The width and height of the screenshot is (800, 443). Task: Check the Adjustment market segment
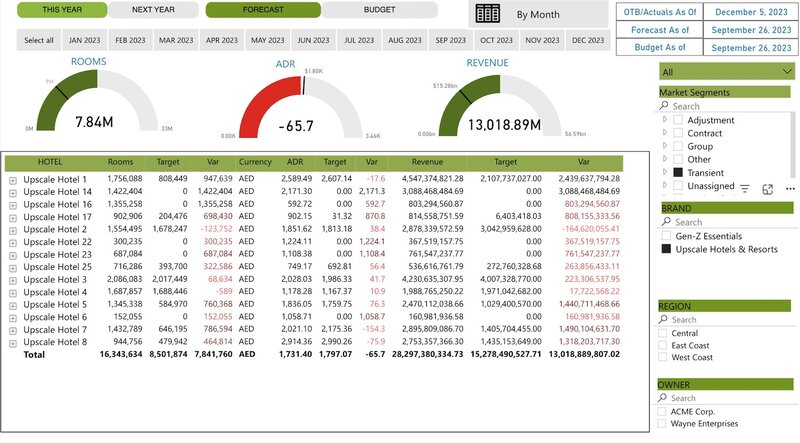tap(678, 120)
